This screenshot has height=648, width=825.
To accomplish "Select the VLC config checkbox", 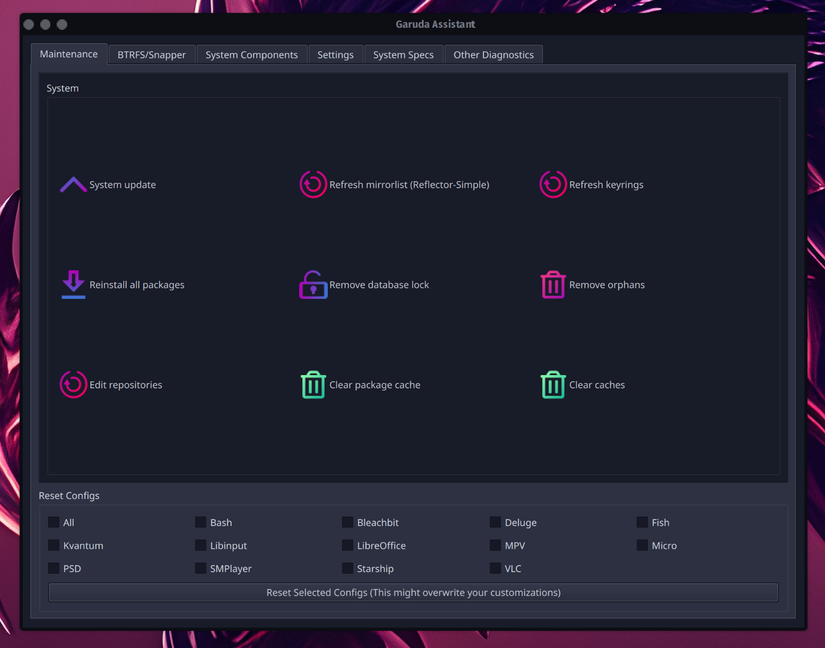I will (x=495, y=568).
